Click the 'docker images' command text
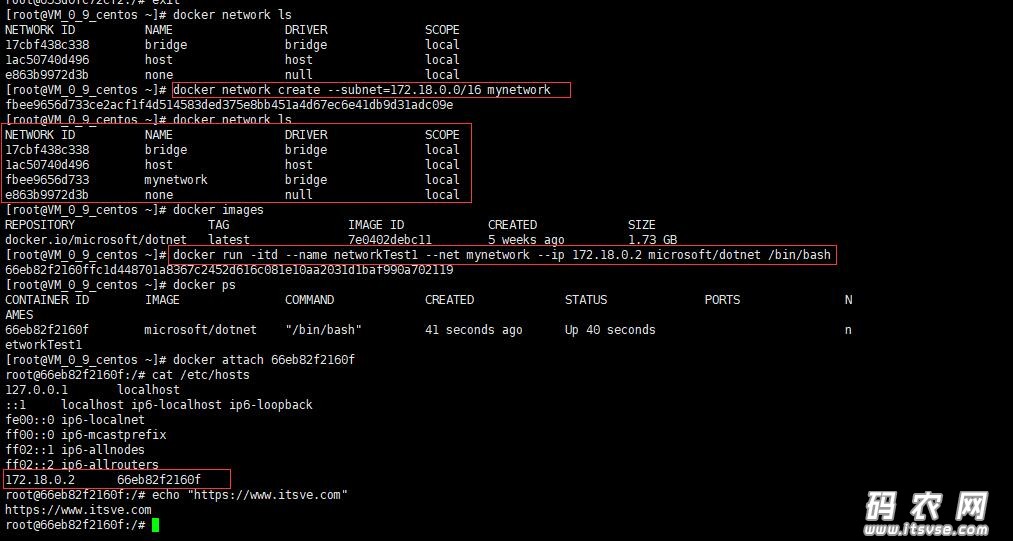The height and width of the screenshot is (541, 1013). pyautogui.click(x=218, y=210)
